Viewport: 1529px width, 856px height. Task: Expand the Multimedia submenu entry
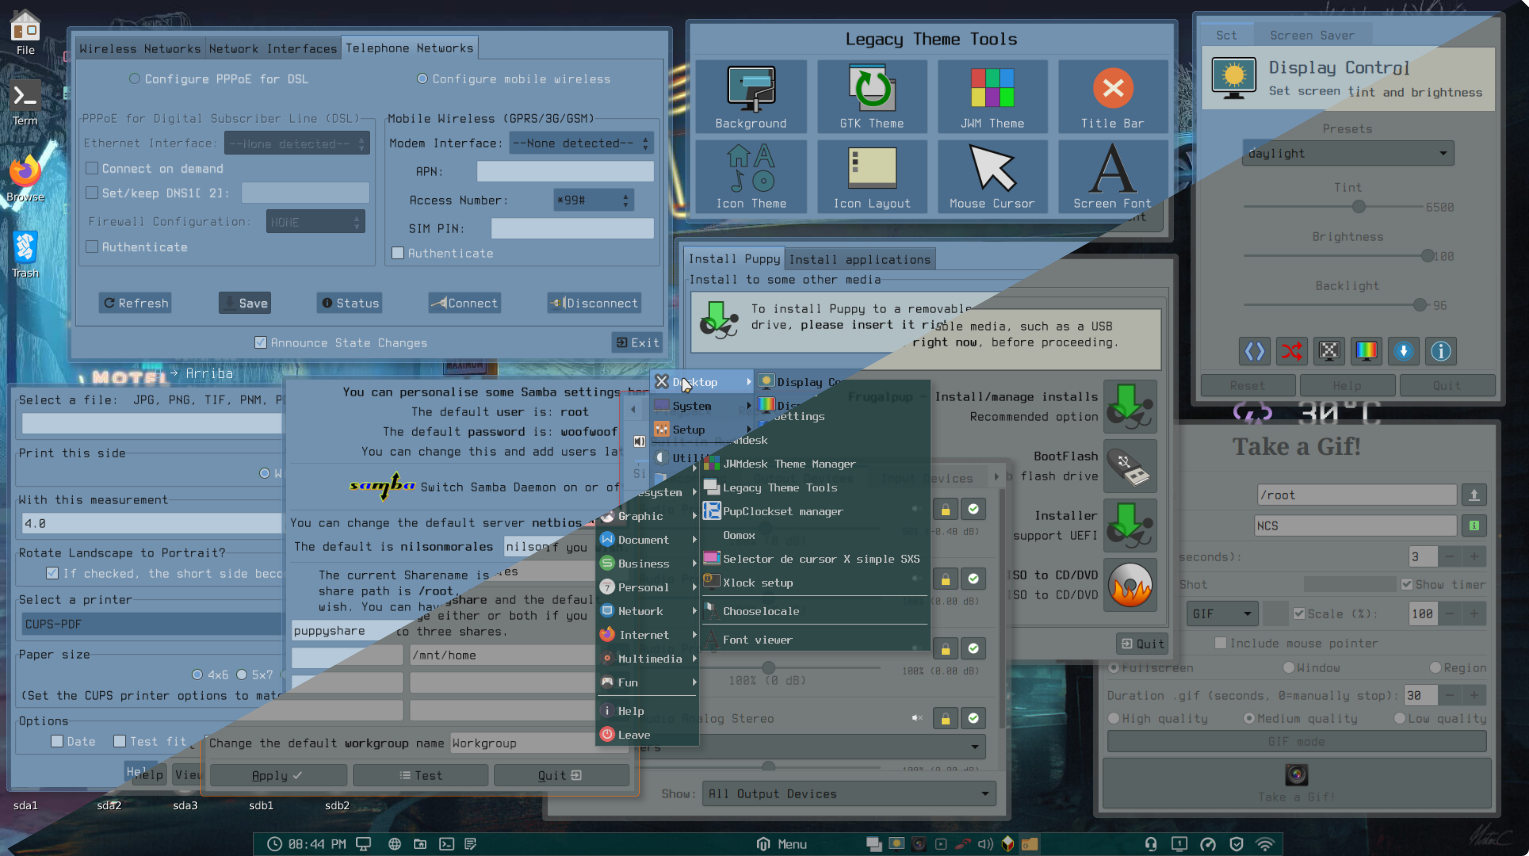648,659
